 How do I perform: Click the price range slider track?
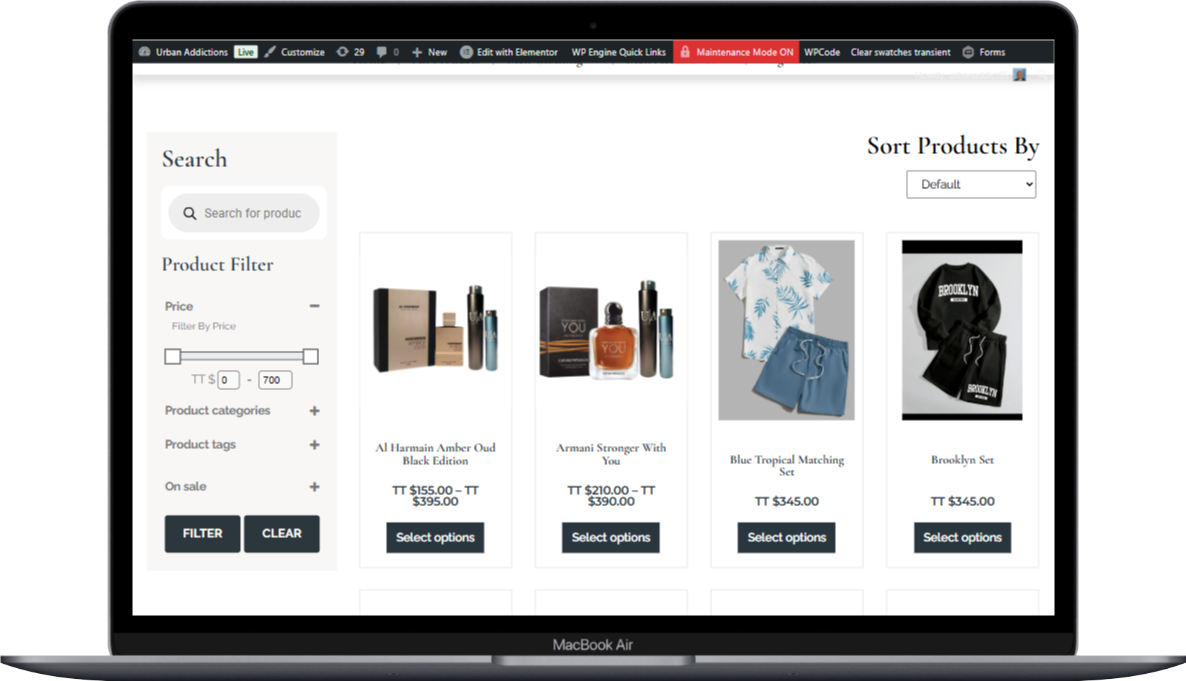tap(241, 356)
